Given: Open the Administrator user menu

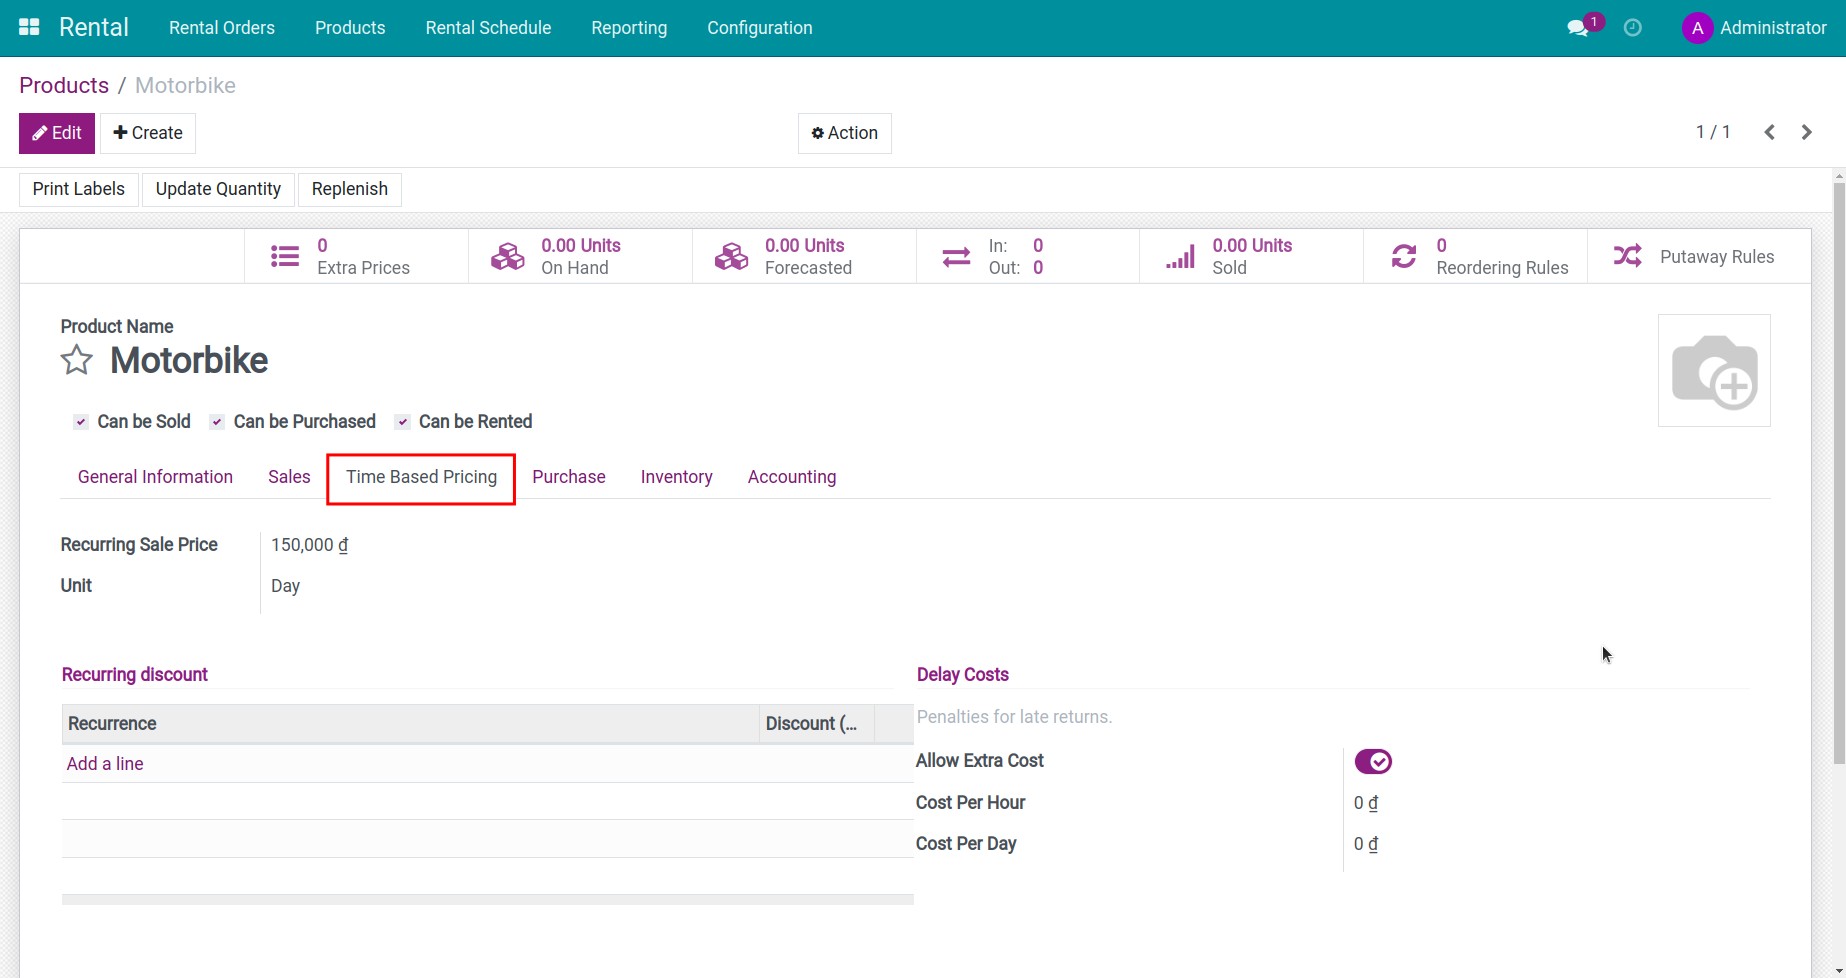Looking at the screenshot, I should coord(1754,28).
